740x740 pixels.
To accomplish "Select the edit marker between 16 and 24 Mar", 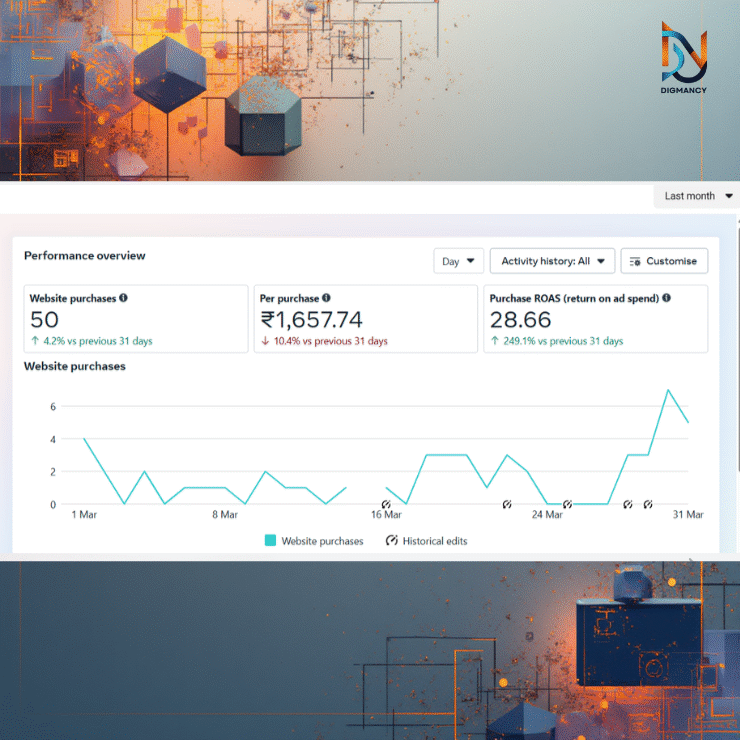I will (507, 505).
